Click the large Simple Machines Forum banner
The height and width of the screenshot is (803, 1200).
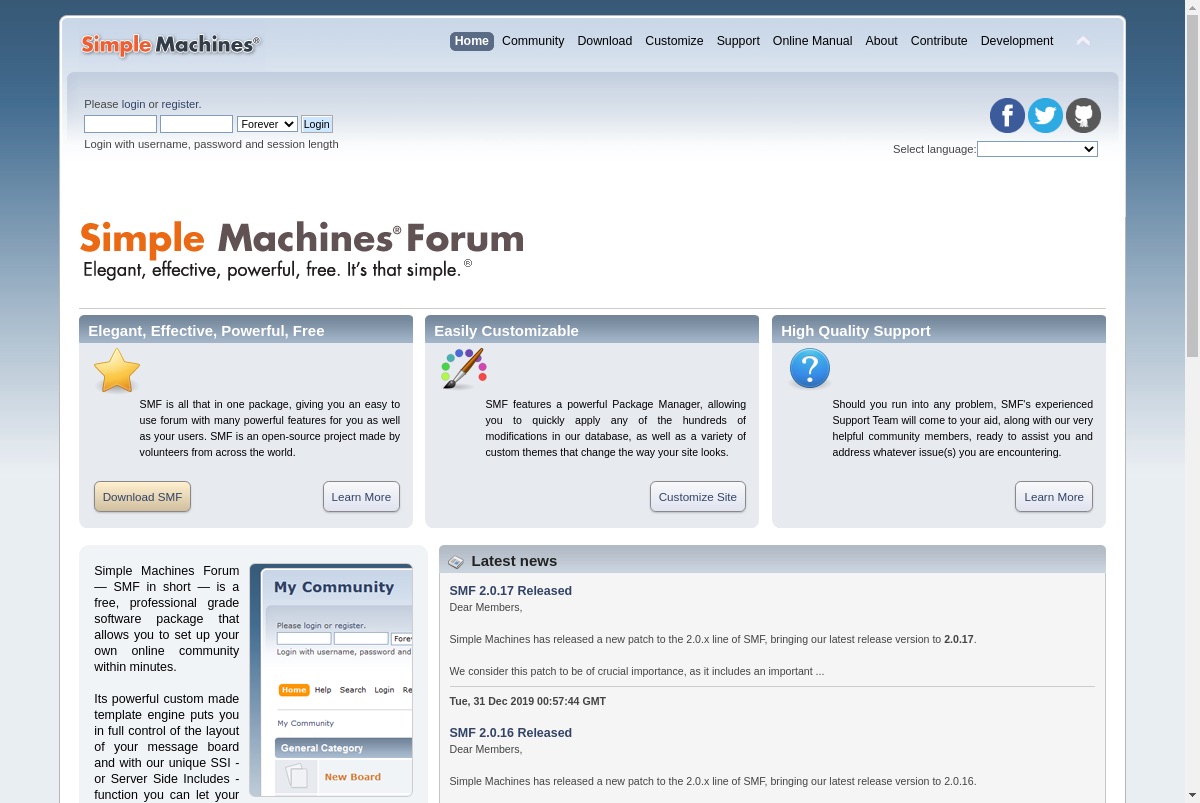301,250
